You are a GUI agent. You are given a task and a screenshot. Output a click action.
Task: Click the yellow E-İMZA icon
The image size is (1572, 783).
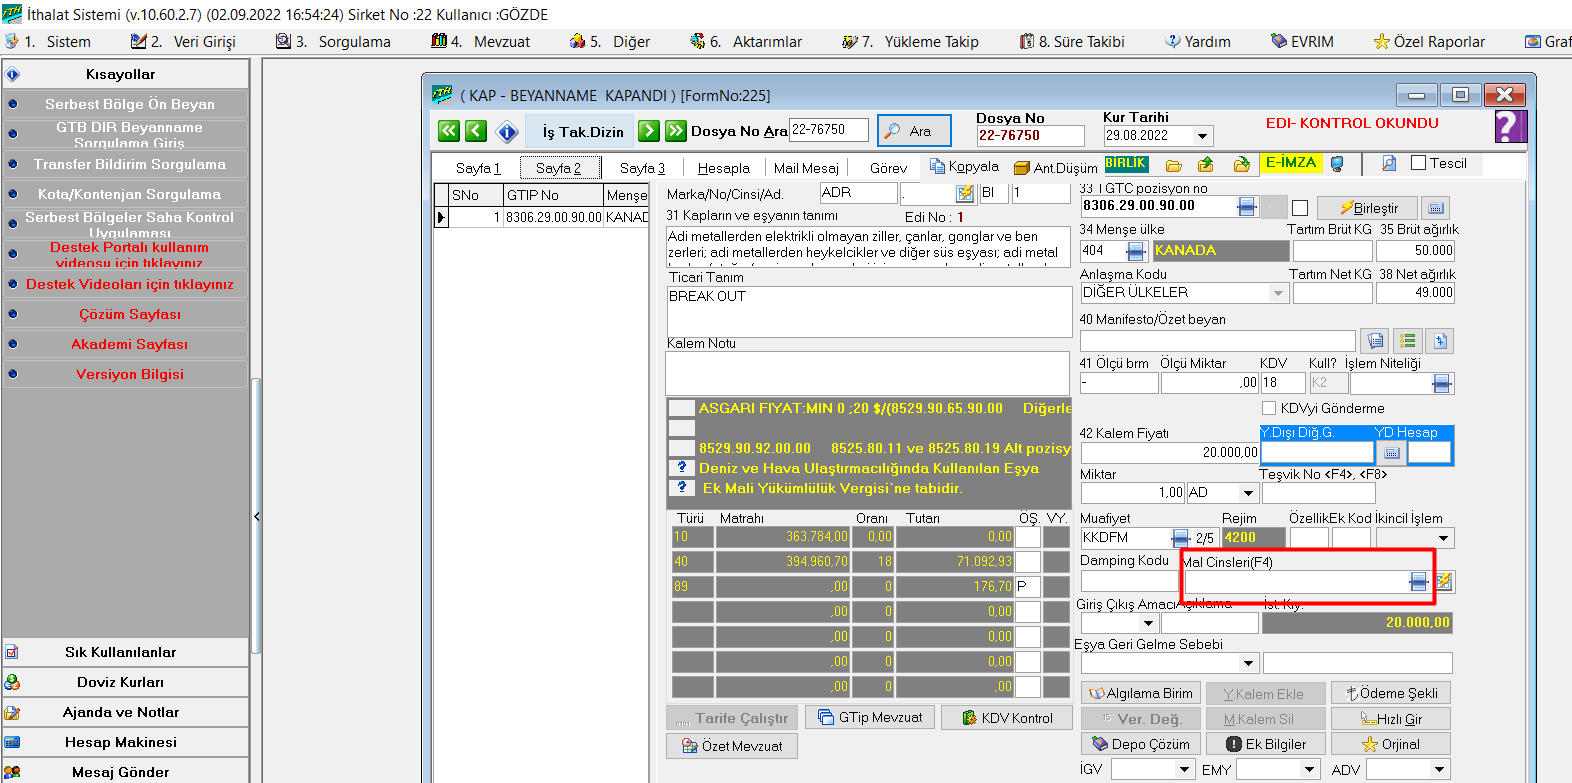[x=1290, y=163]
